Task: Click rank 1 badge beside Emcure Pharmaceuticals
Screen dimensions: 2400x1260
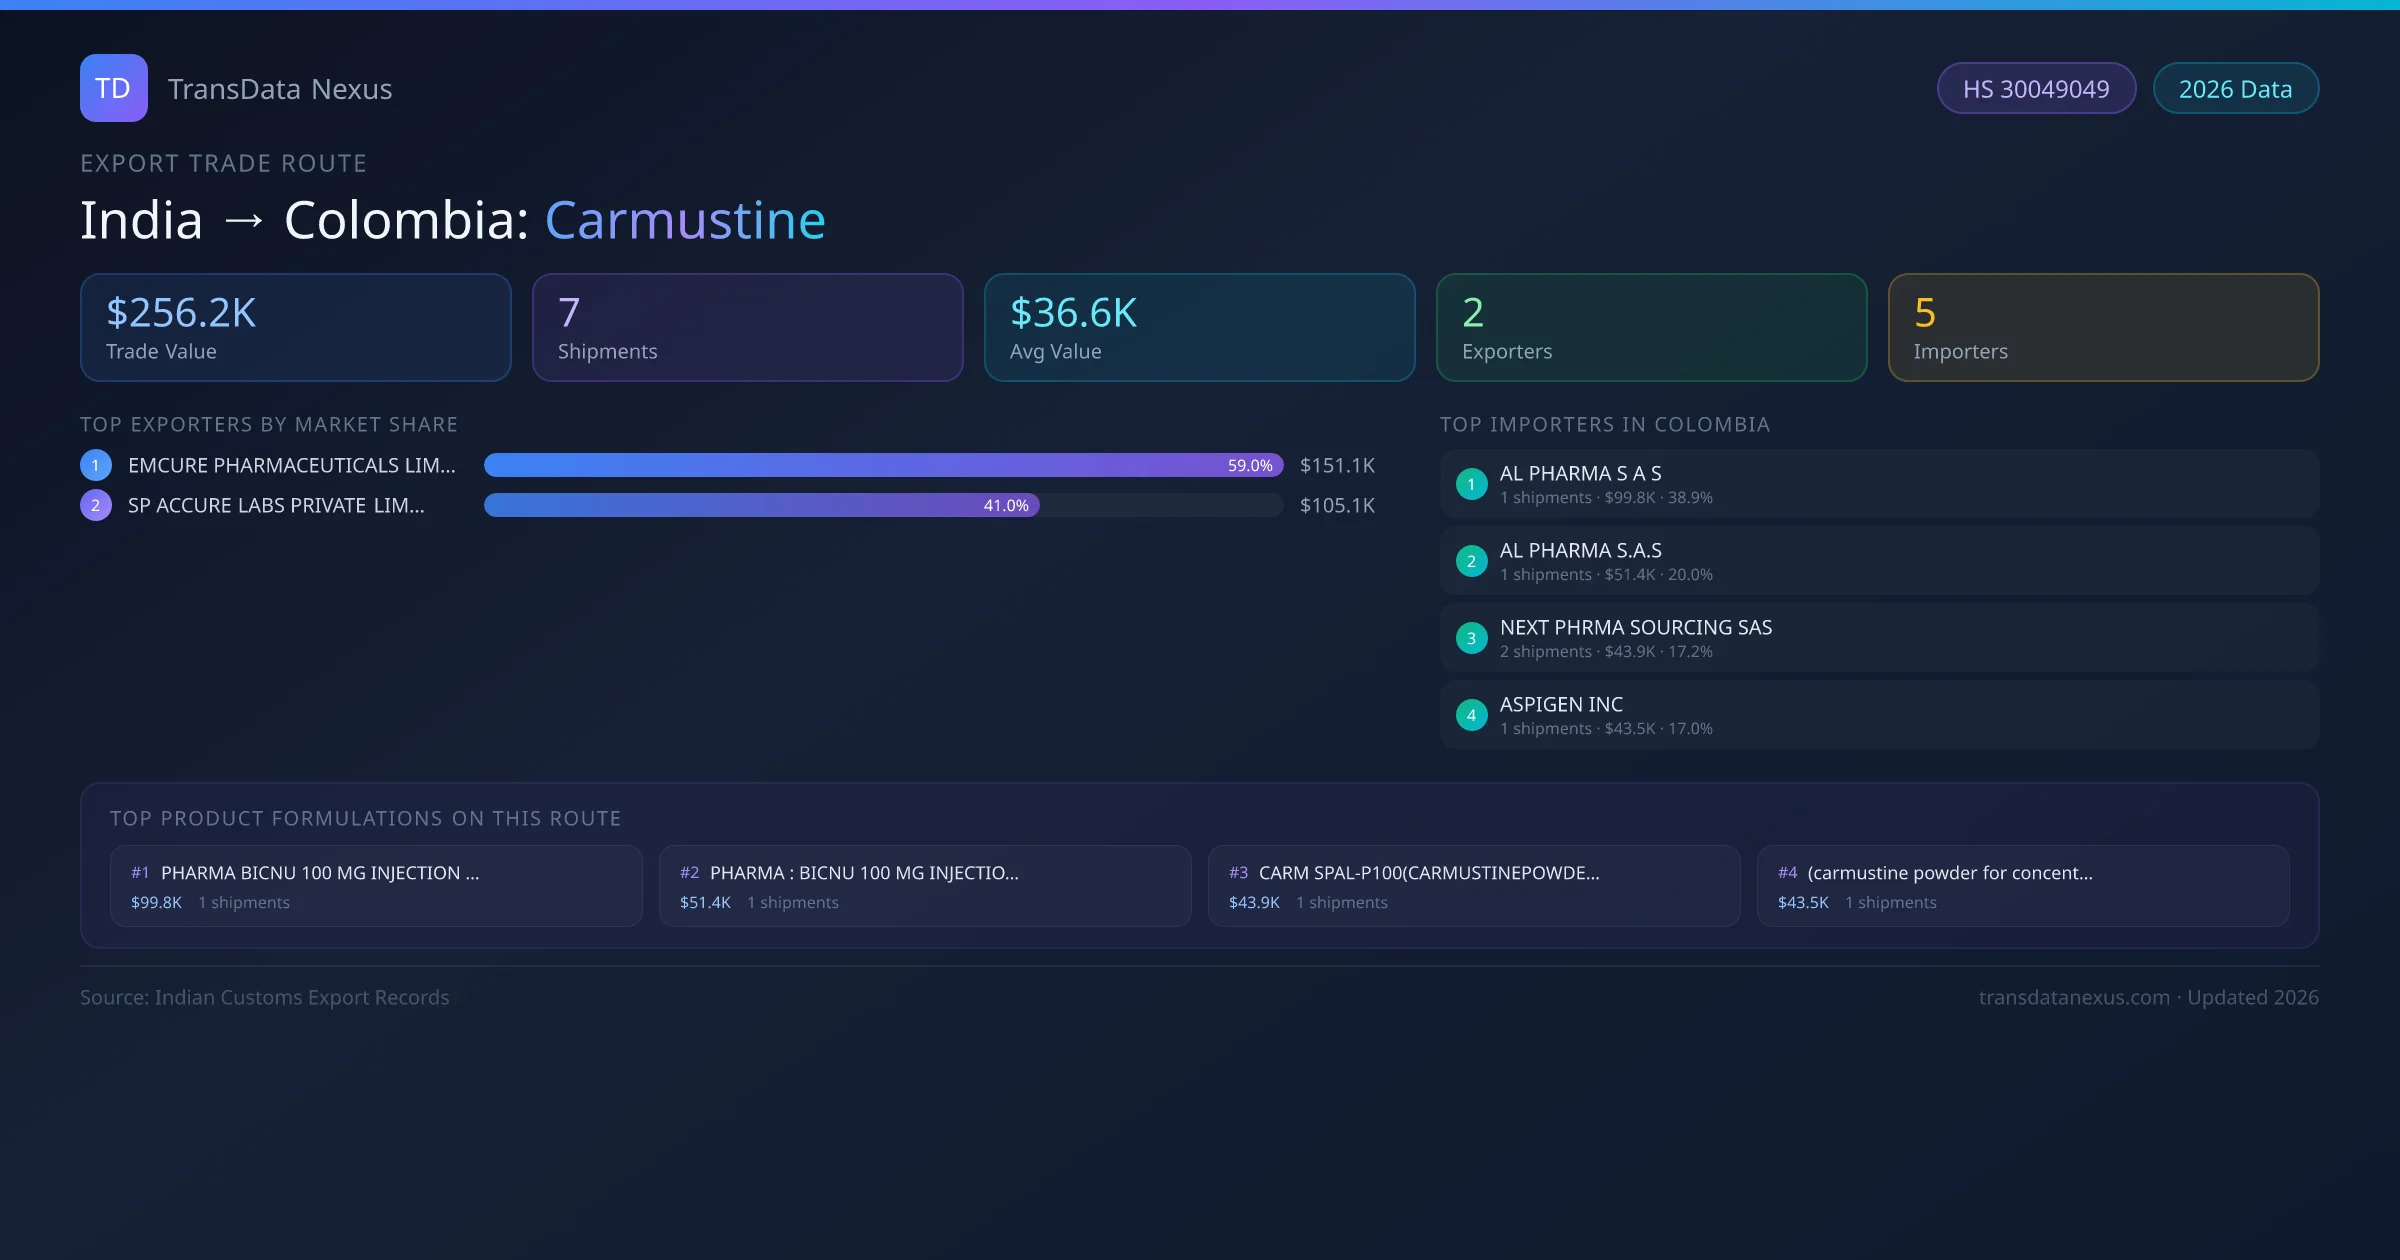Action: tap(96, 465)
